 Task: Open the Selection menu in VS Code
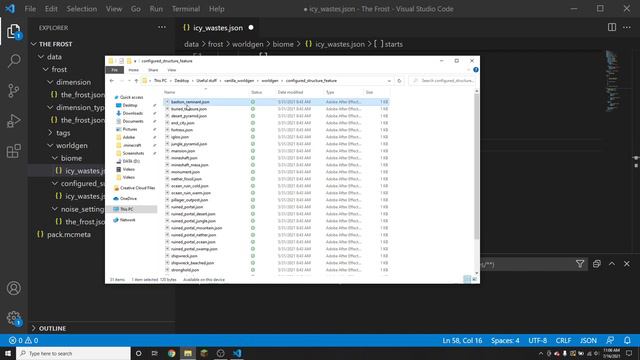pyautogui.click(x=82, y=9)
